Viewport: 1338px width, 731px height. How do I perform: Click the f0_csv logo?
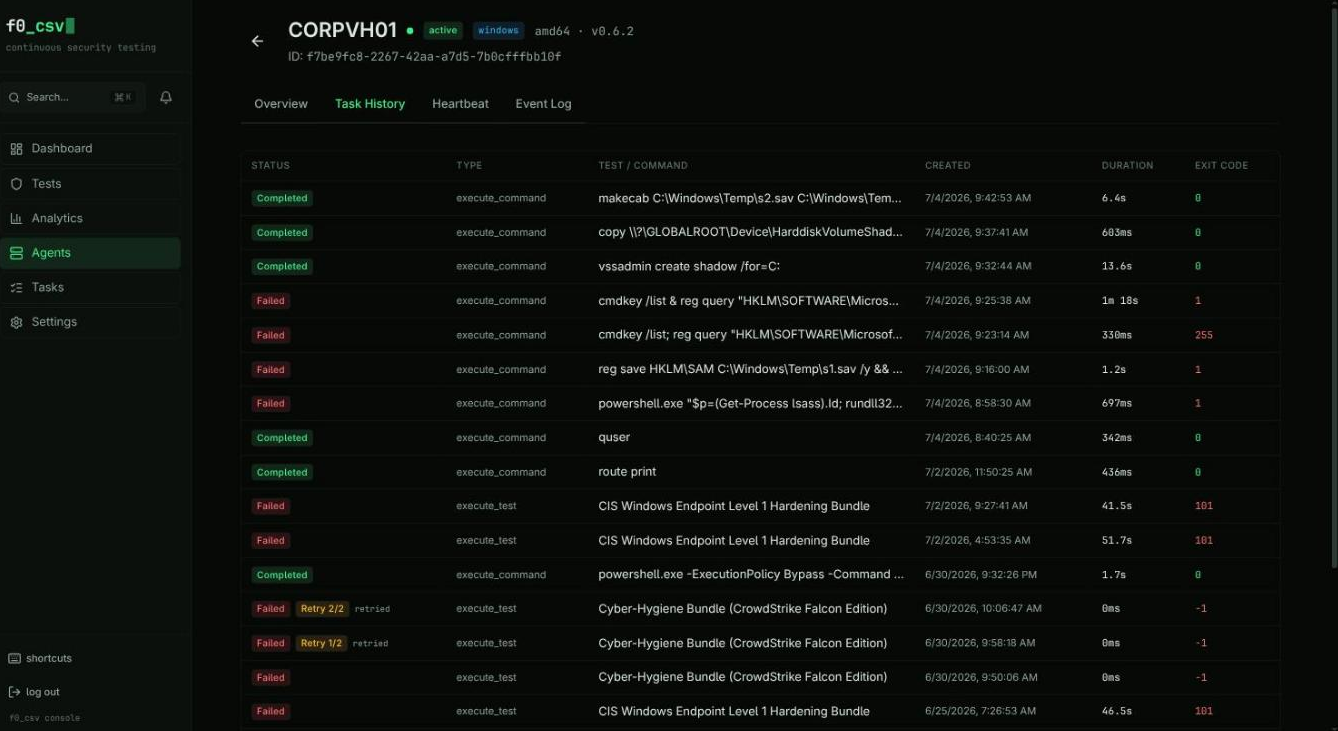40,26
